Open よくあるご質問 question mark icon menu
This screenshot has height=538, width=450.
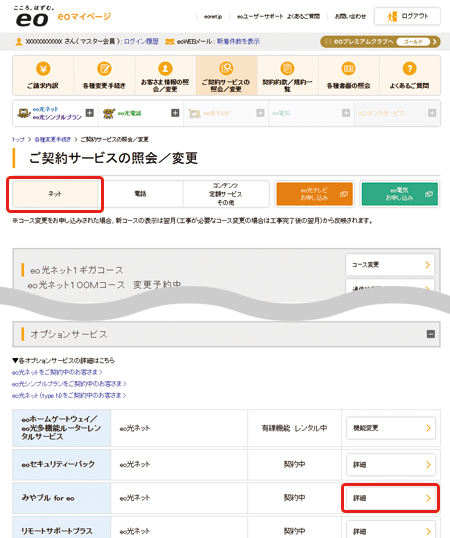click(410, 75)
